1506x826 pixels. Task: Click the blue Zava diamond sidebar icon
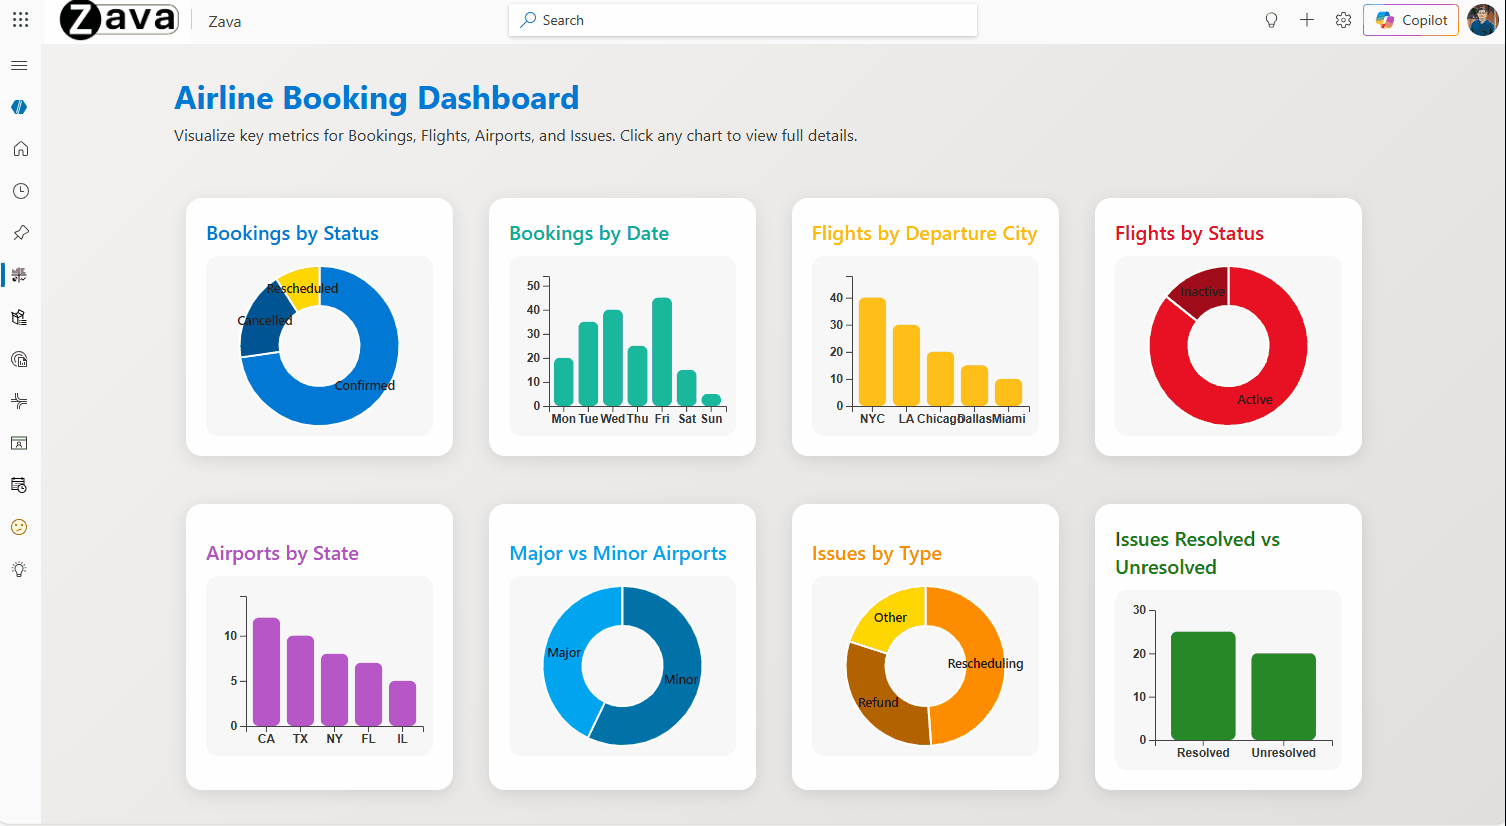[x=19, y=107]
